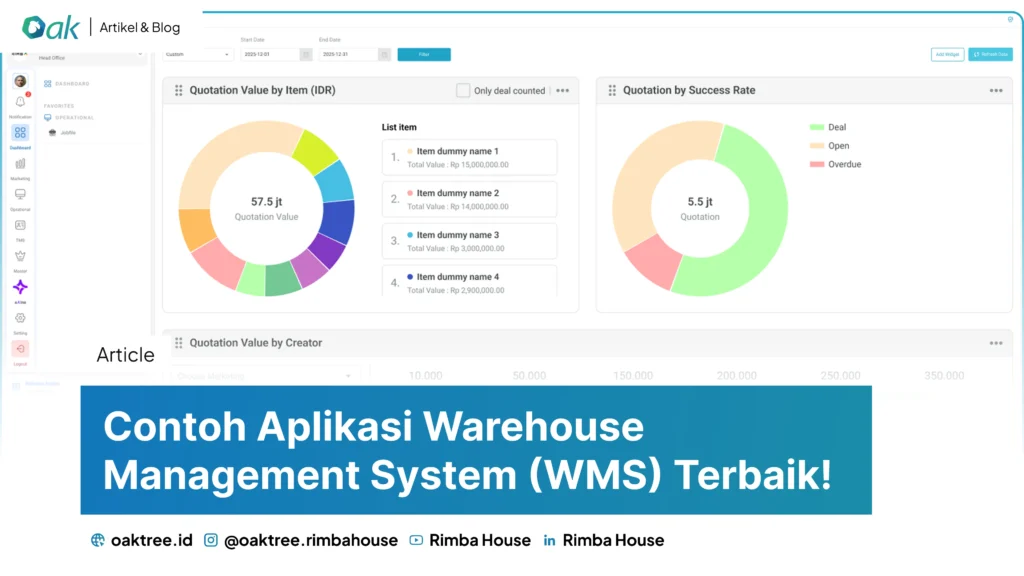Toggle the Deal legend entry

tap(828, 127)
